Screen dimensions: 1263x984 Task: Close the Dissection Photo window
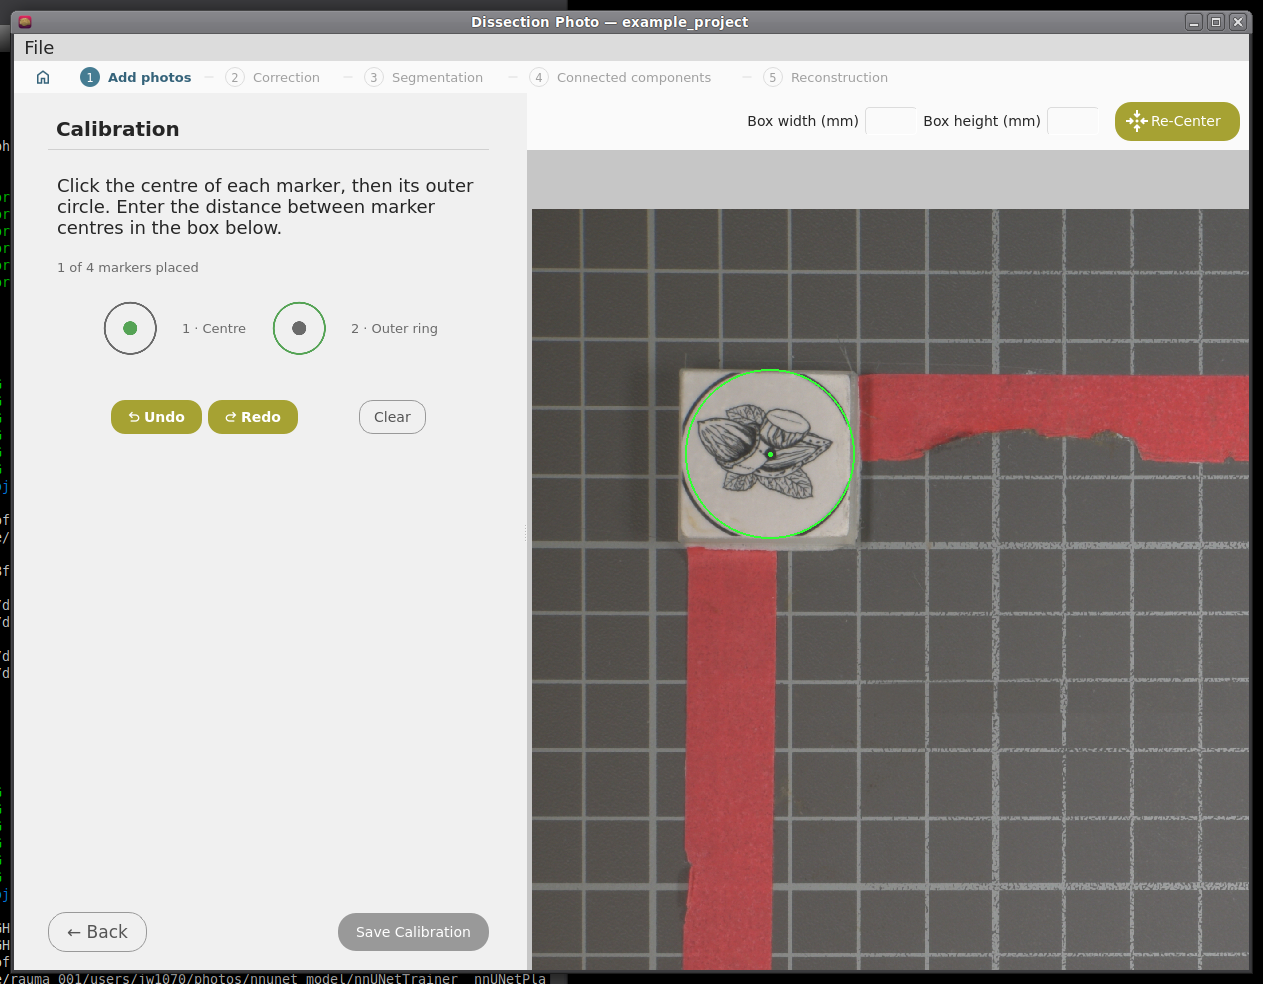pos(1238,22)
